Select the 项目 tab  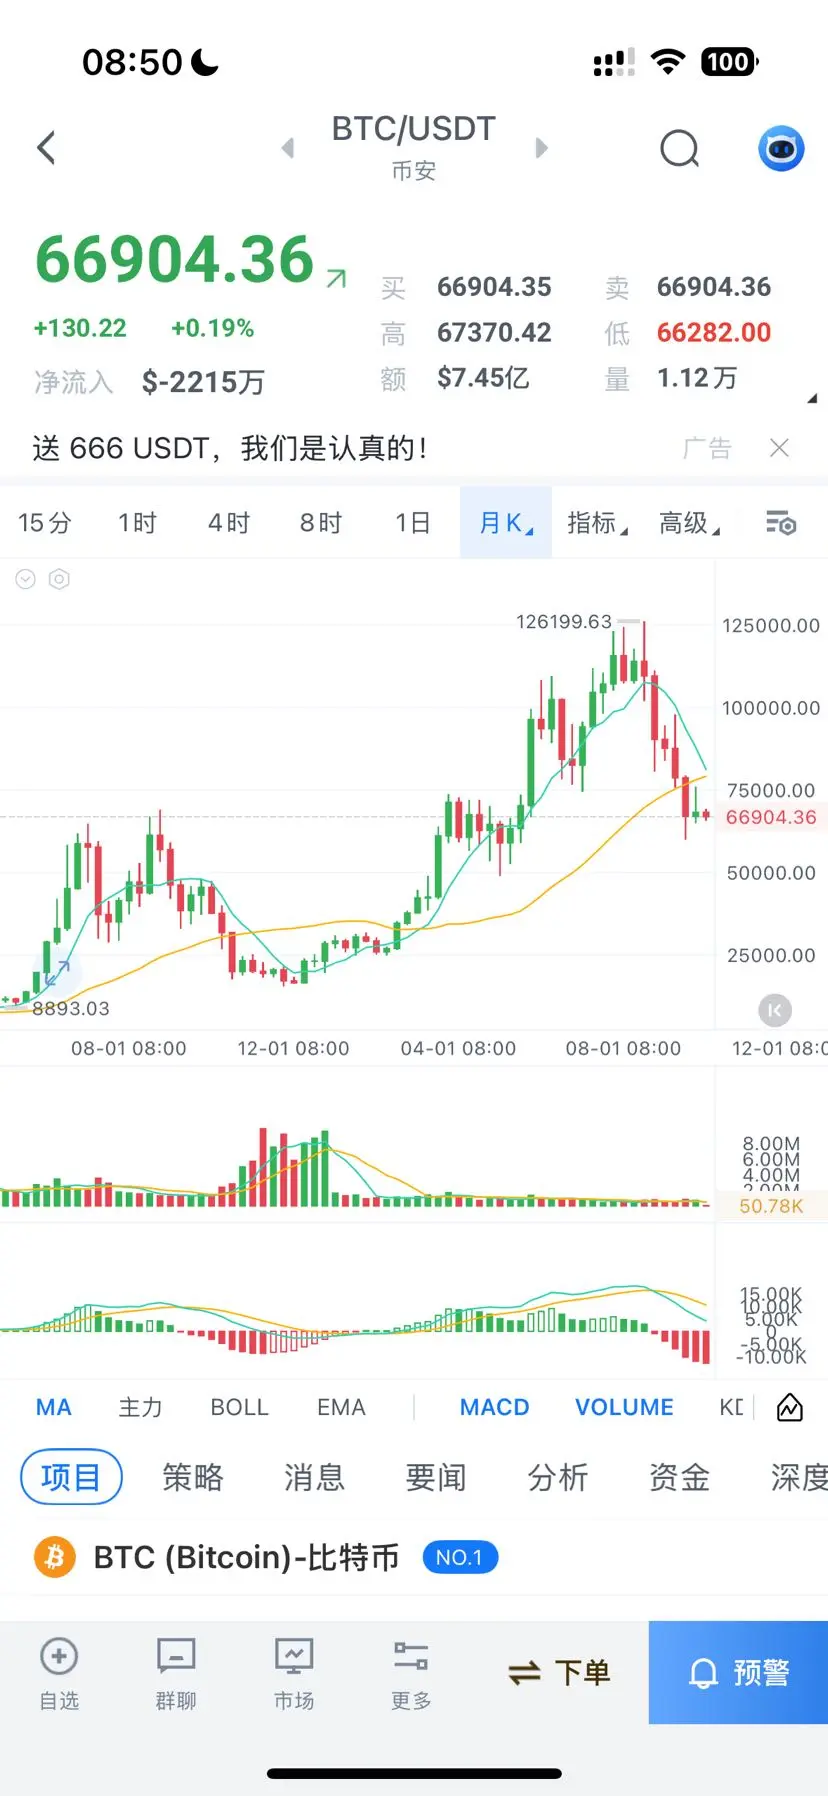coord(71,1477)
